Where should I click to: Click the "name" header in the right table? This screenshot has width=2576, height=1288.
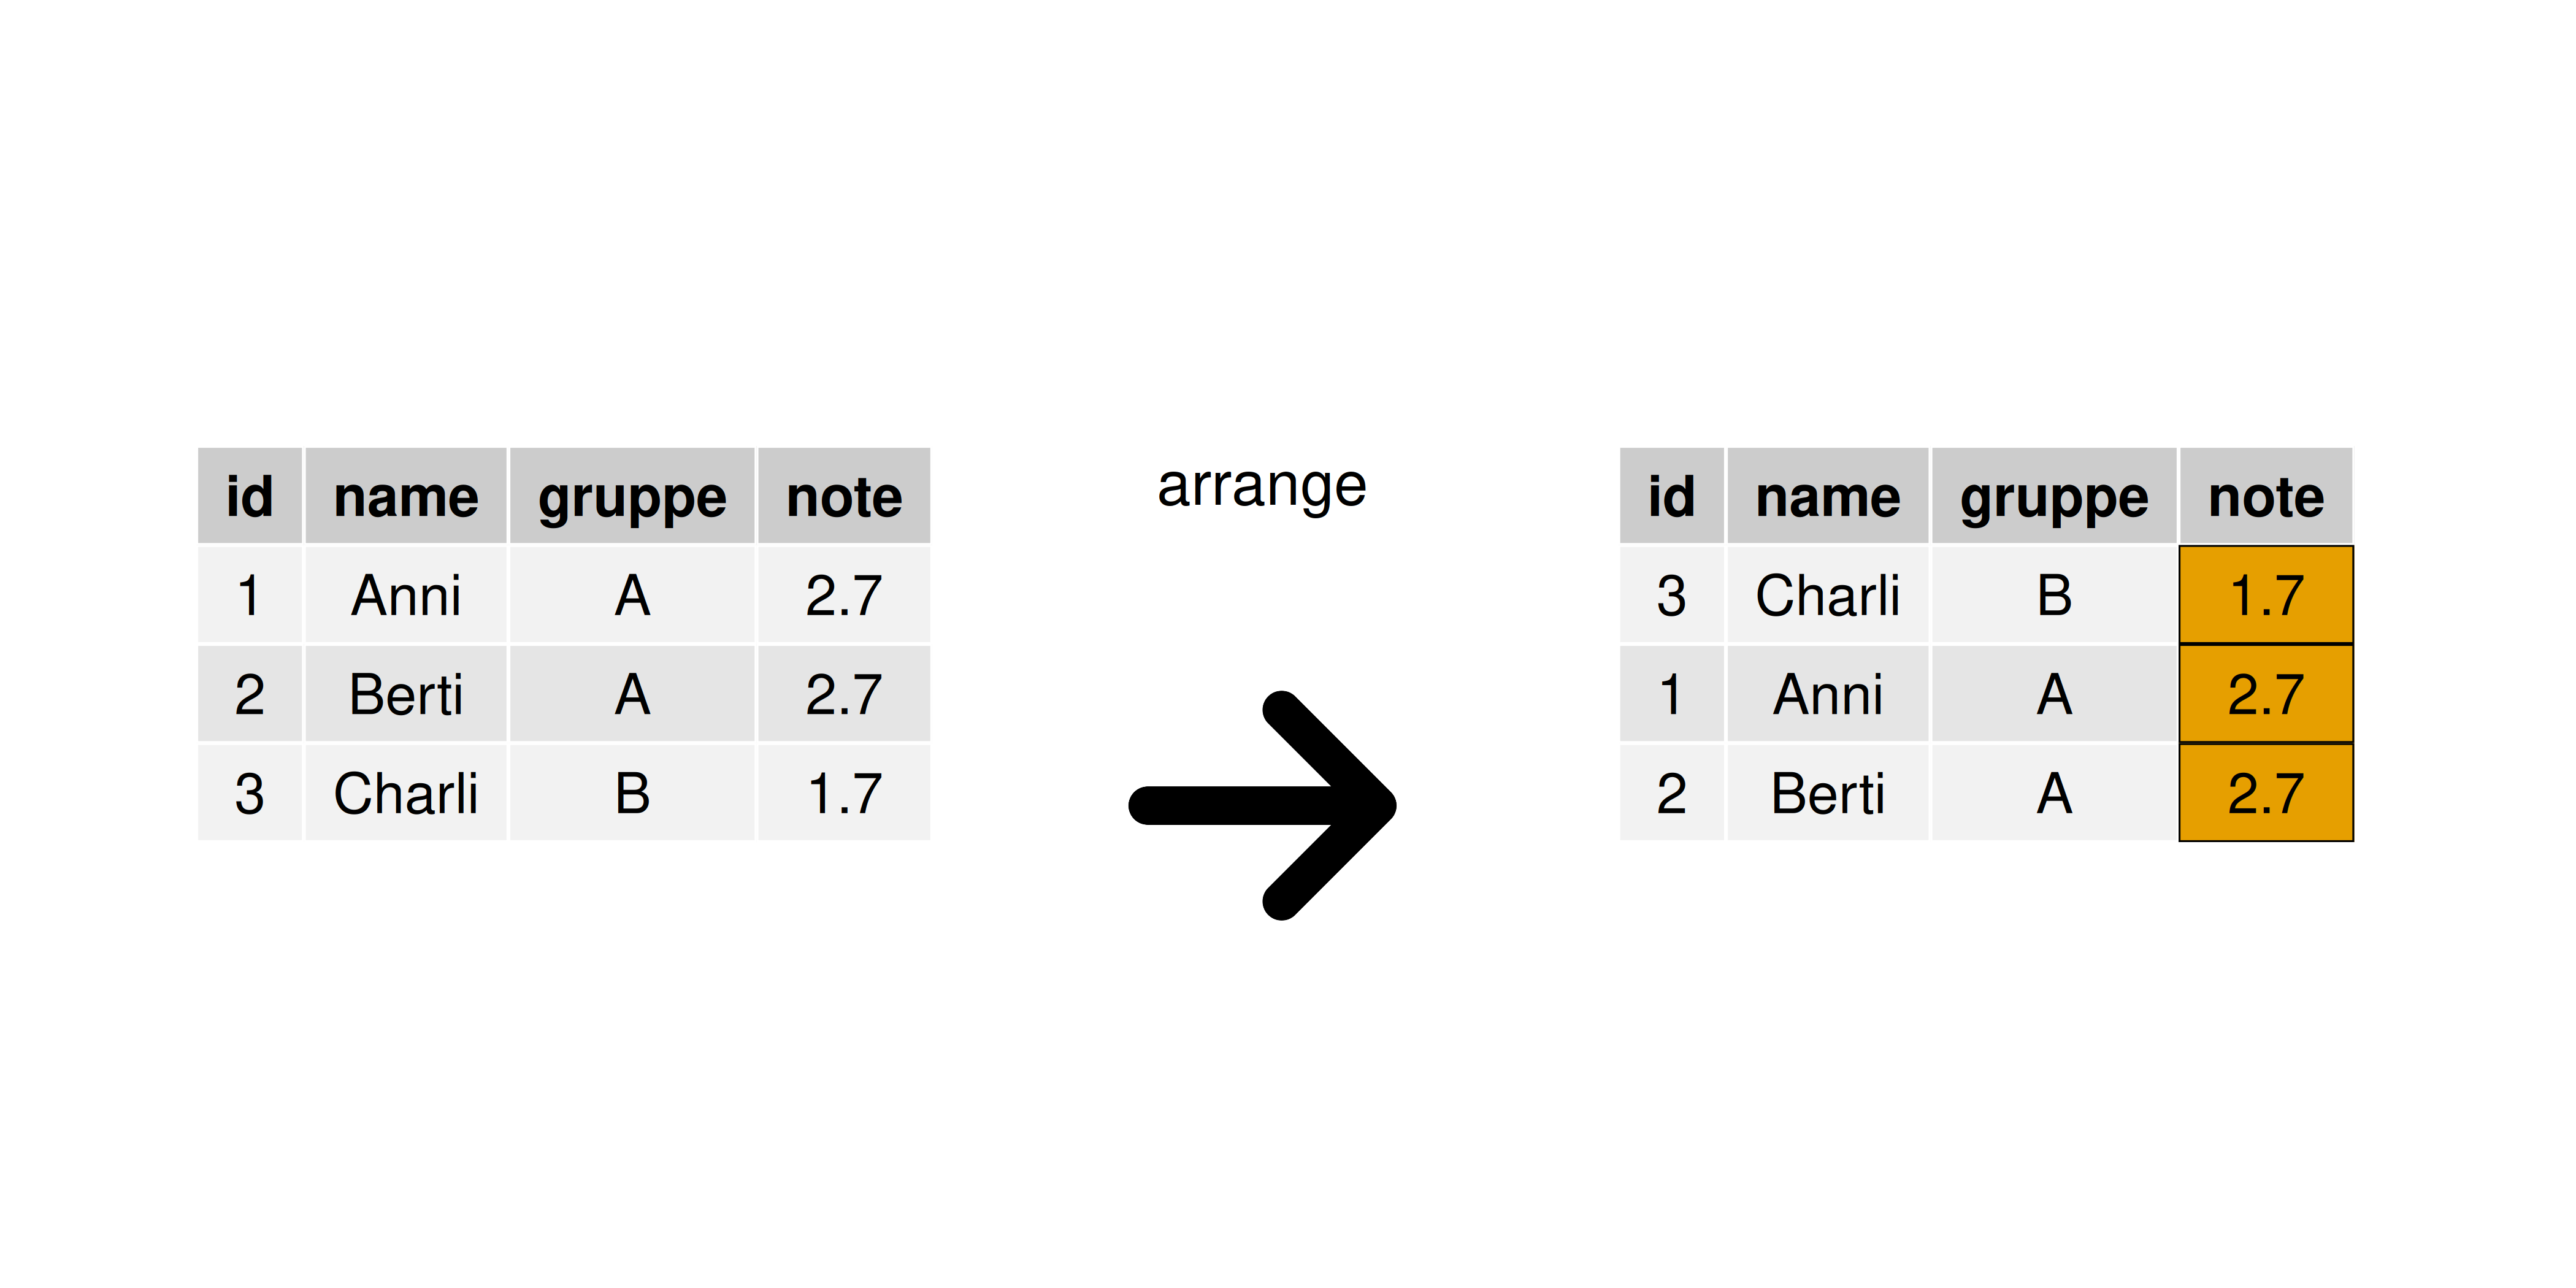click(x=1828, y=496)
